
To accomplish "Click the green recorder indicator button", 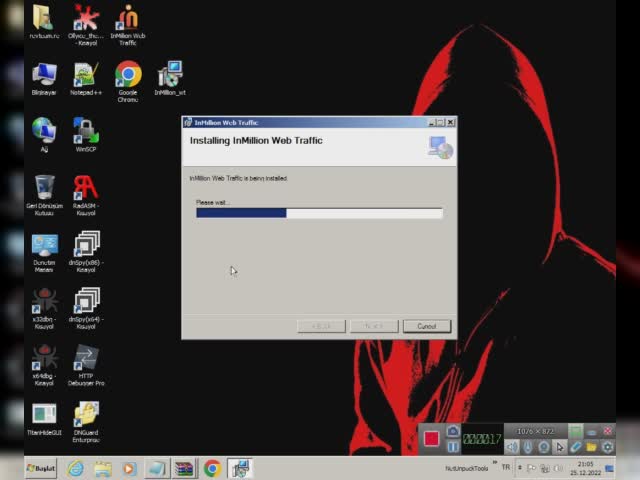I will (x=576, y=431).
